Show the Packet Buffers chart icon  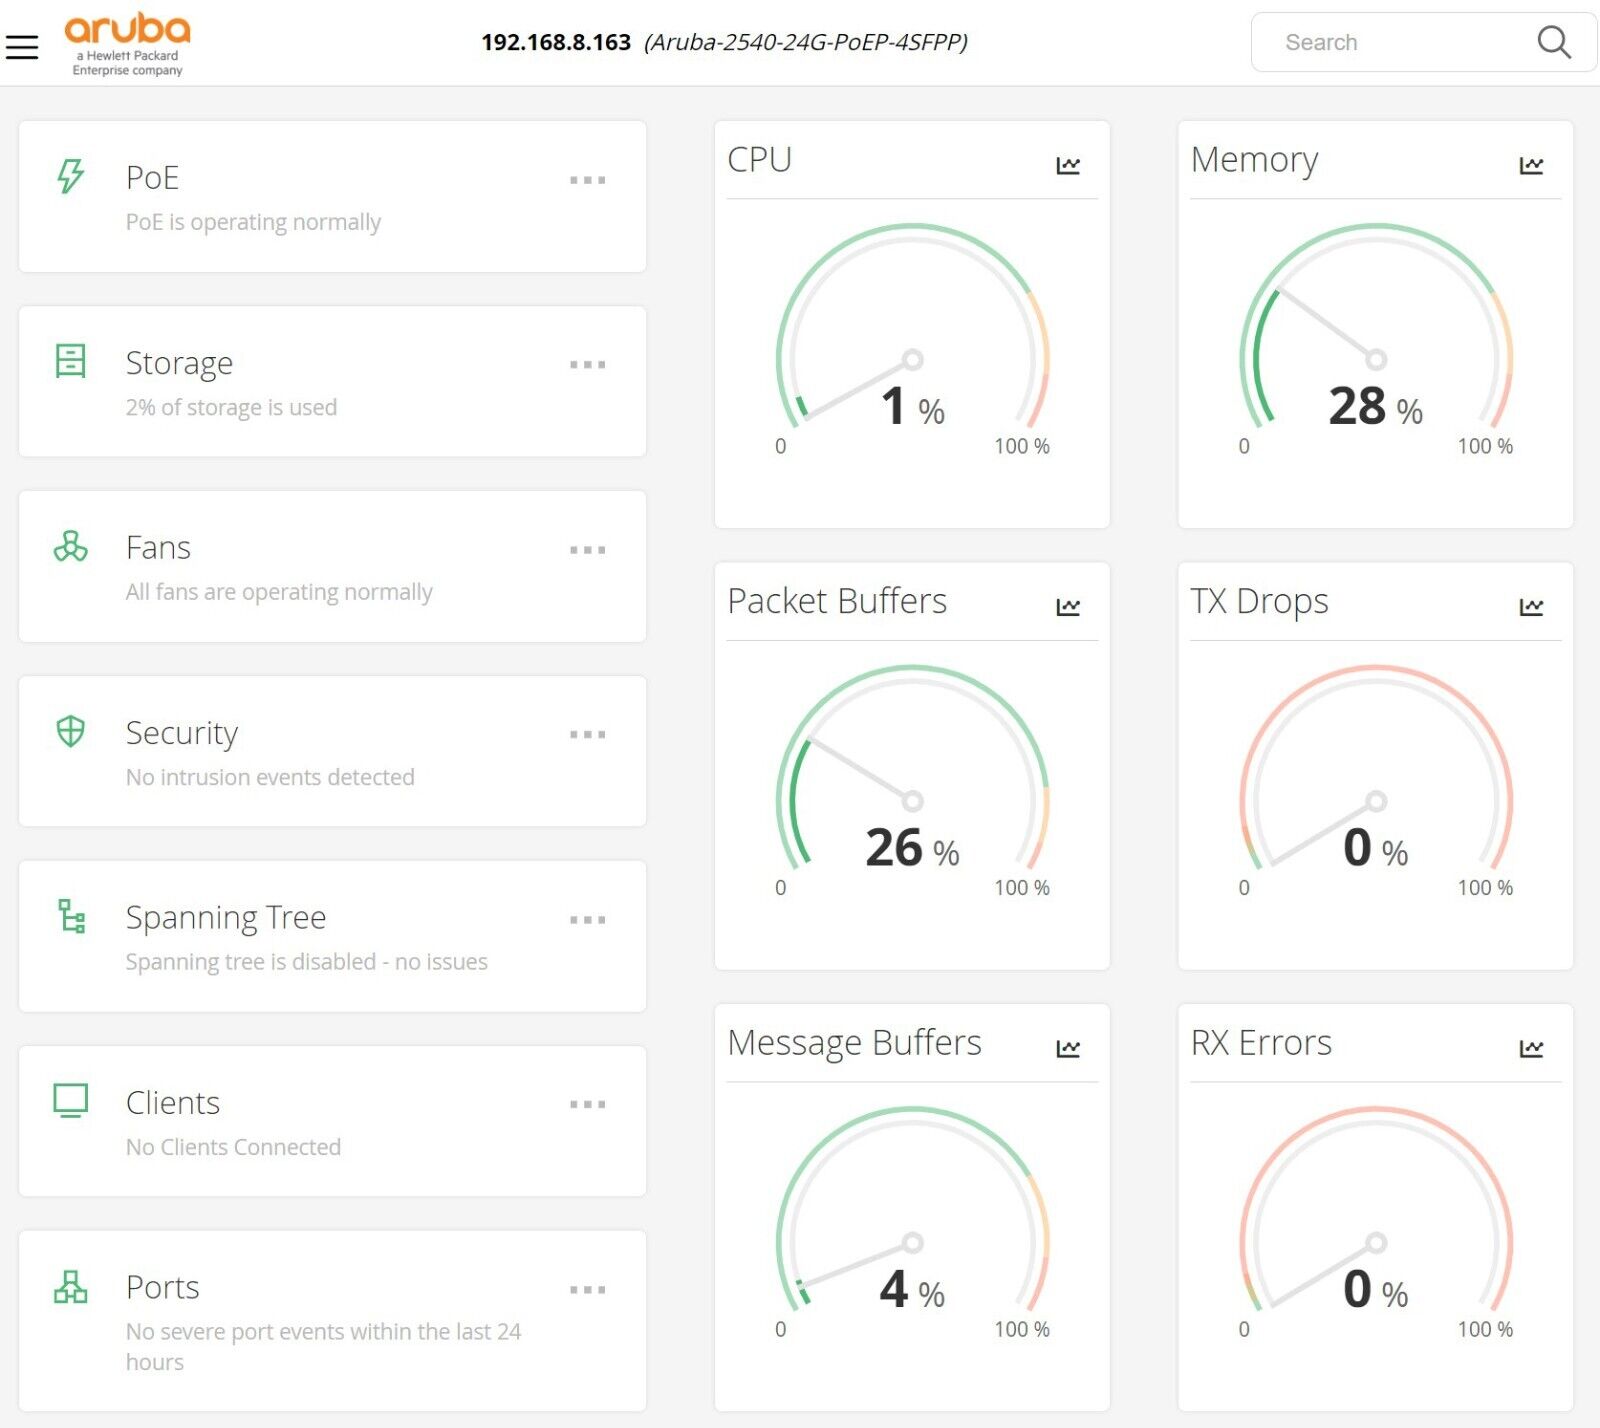[x=1068, y=607]
